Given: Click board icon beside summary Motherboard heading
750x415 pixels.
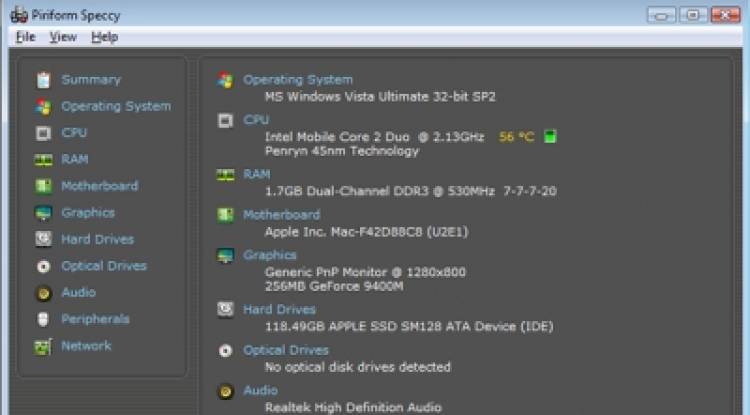Looking at the screenshot, I should coord(225,215).
